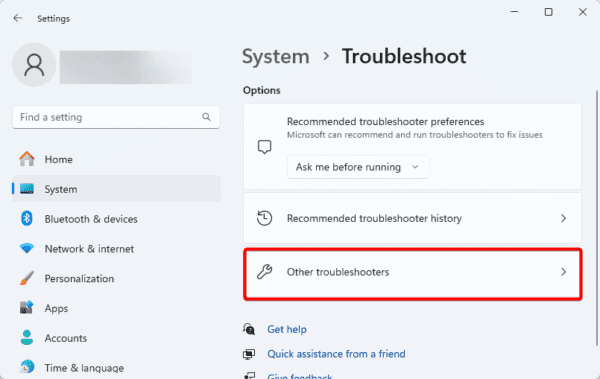The image size is (600, 379).
Task: Click the Accounts person icon
Action: [x=27, y=338]
